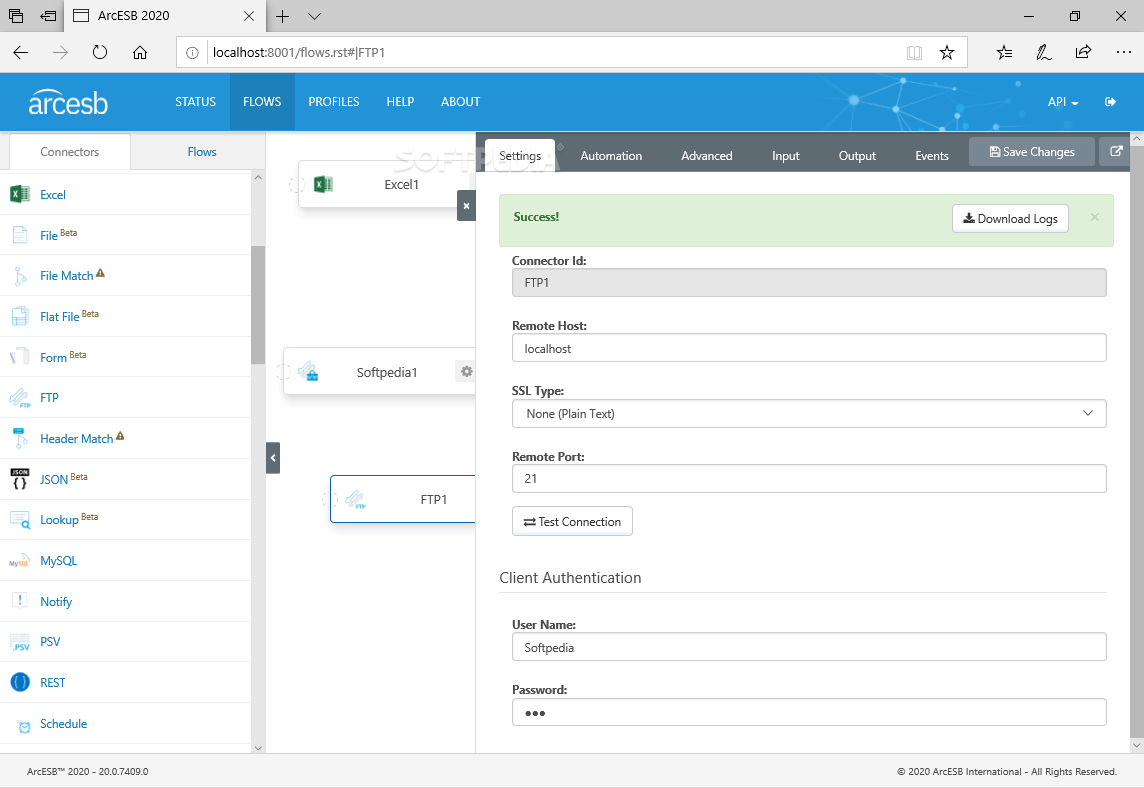Go to the STATUS page
Screen dimensions: 1144x788
pos(196,101)
